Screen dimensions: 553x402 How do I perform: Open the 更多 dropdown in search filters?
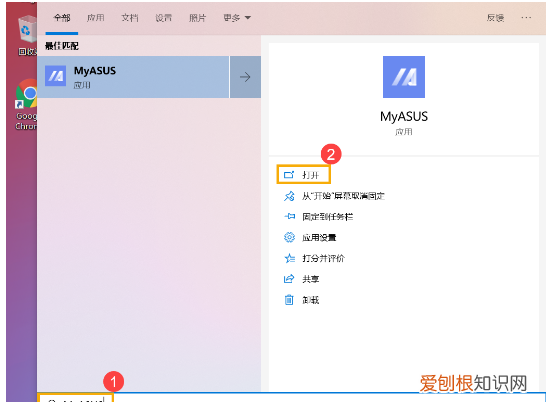click(237, 18)
